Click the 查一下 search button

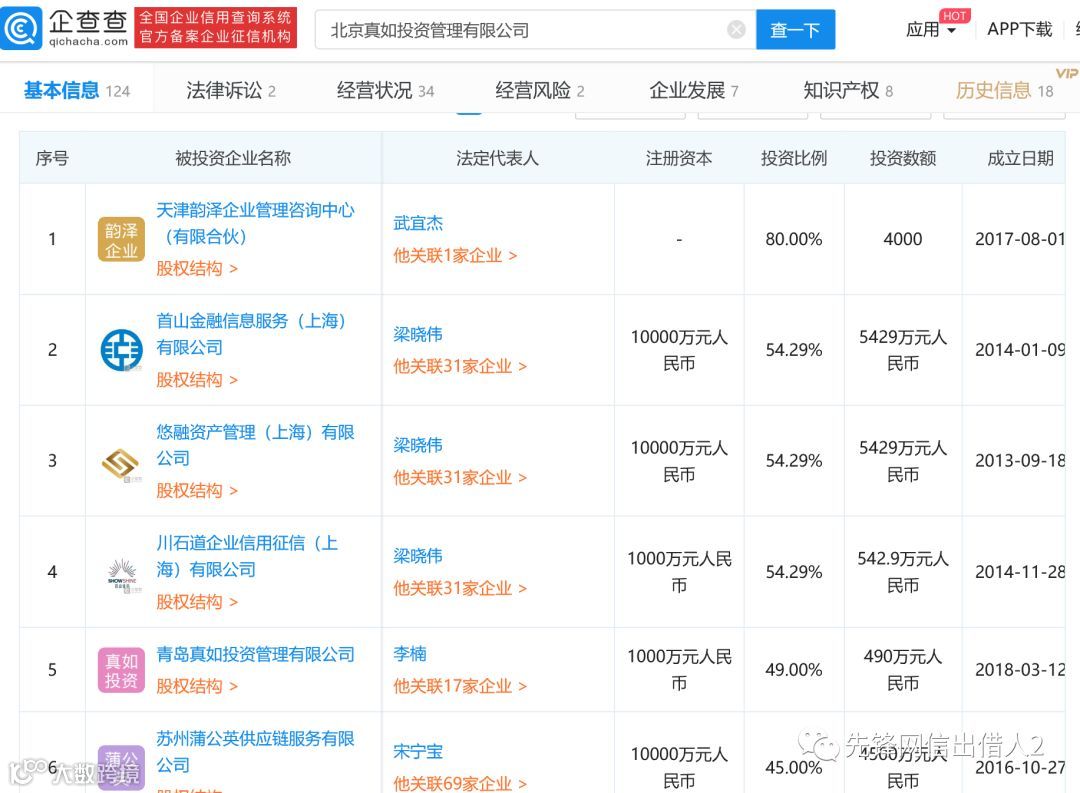796,30
